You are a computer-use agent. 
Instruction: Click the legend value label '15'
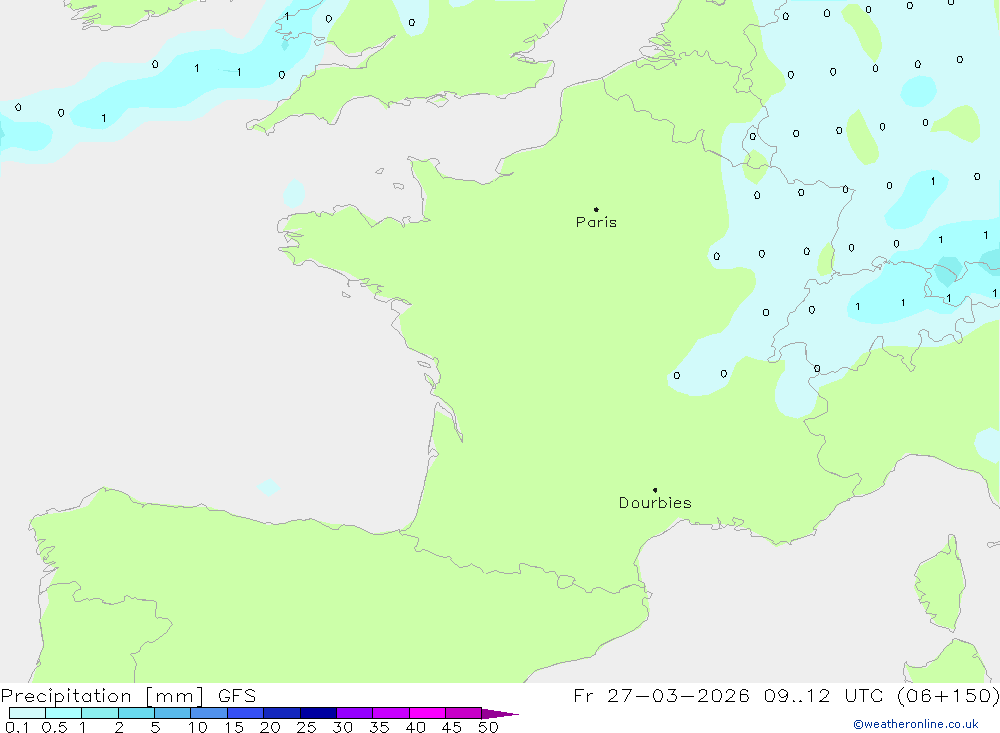[x=234, y=727]
